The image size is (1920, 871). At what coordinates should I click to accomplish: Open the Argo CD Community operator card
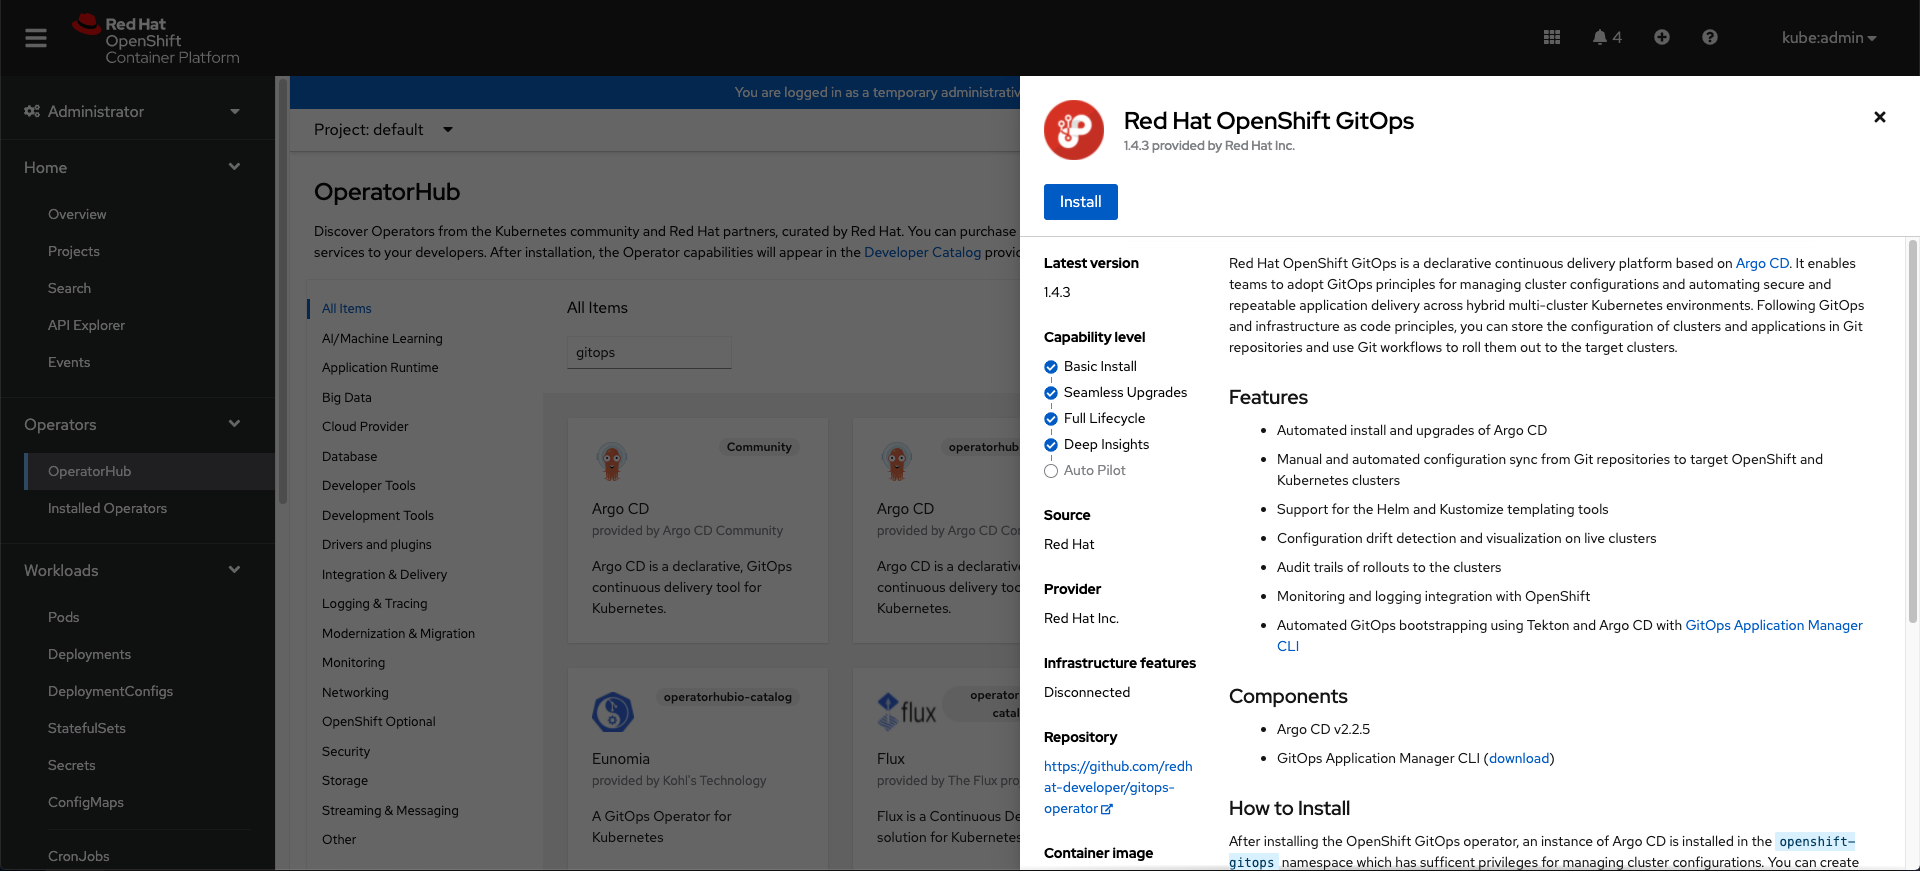697,530
